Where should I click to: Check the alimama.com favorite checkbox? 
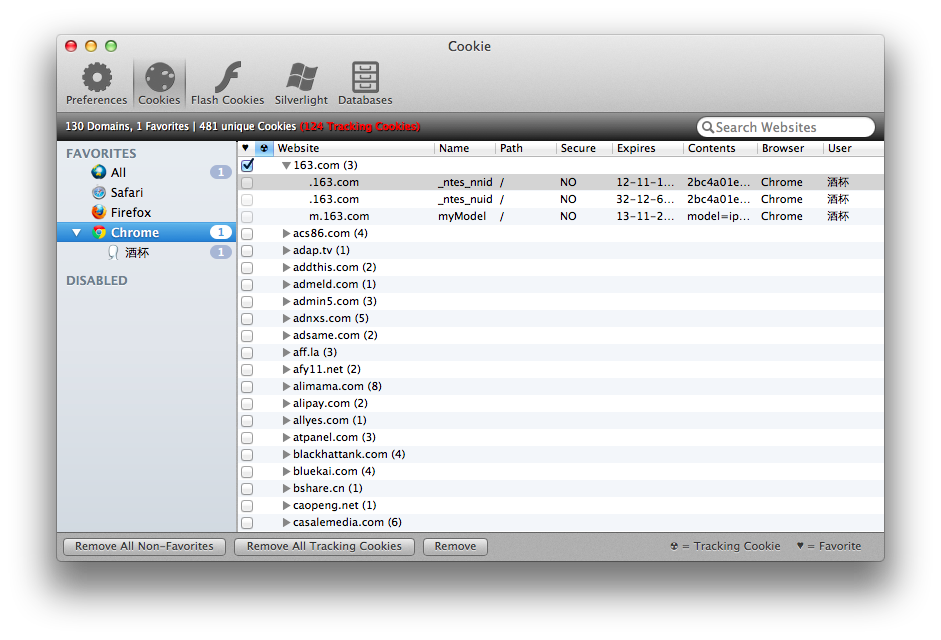[247, 387]
